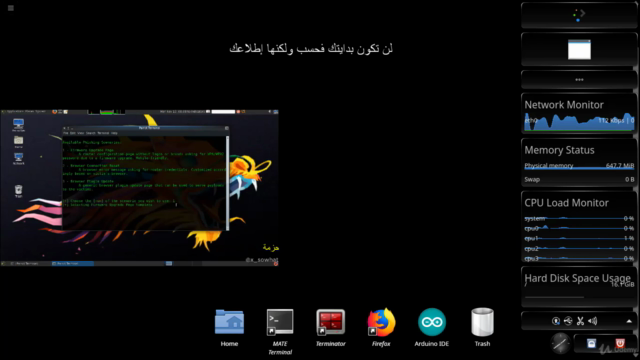The width and height of the screenshot is (640, 360).
Task: Click terminal scrollbar in embedded video
Action: pos(227,182)
